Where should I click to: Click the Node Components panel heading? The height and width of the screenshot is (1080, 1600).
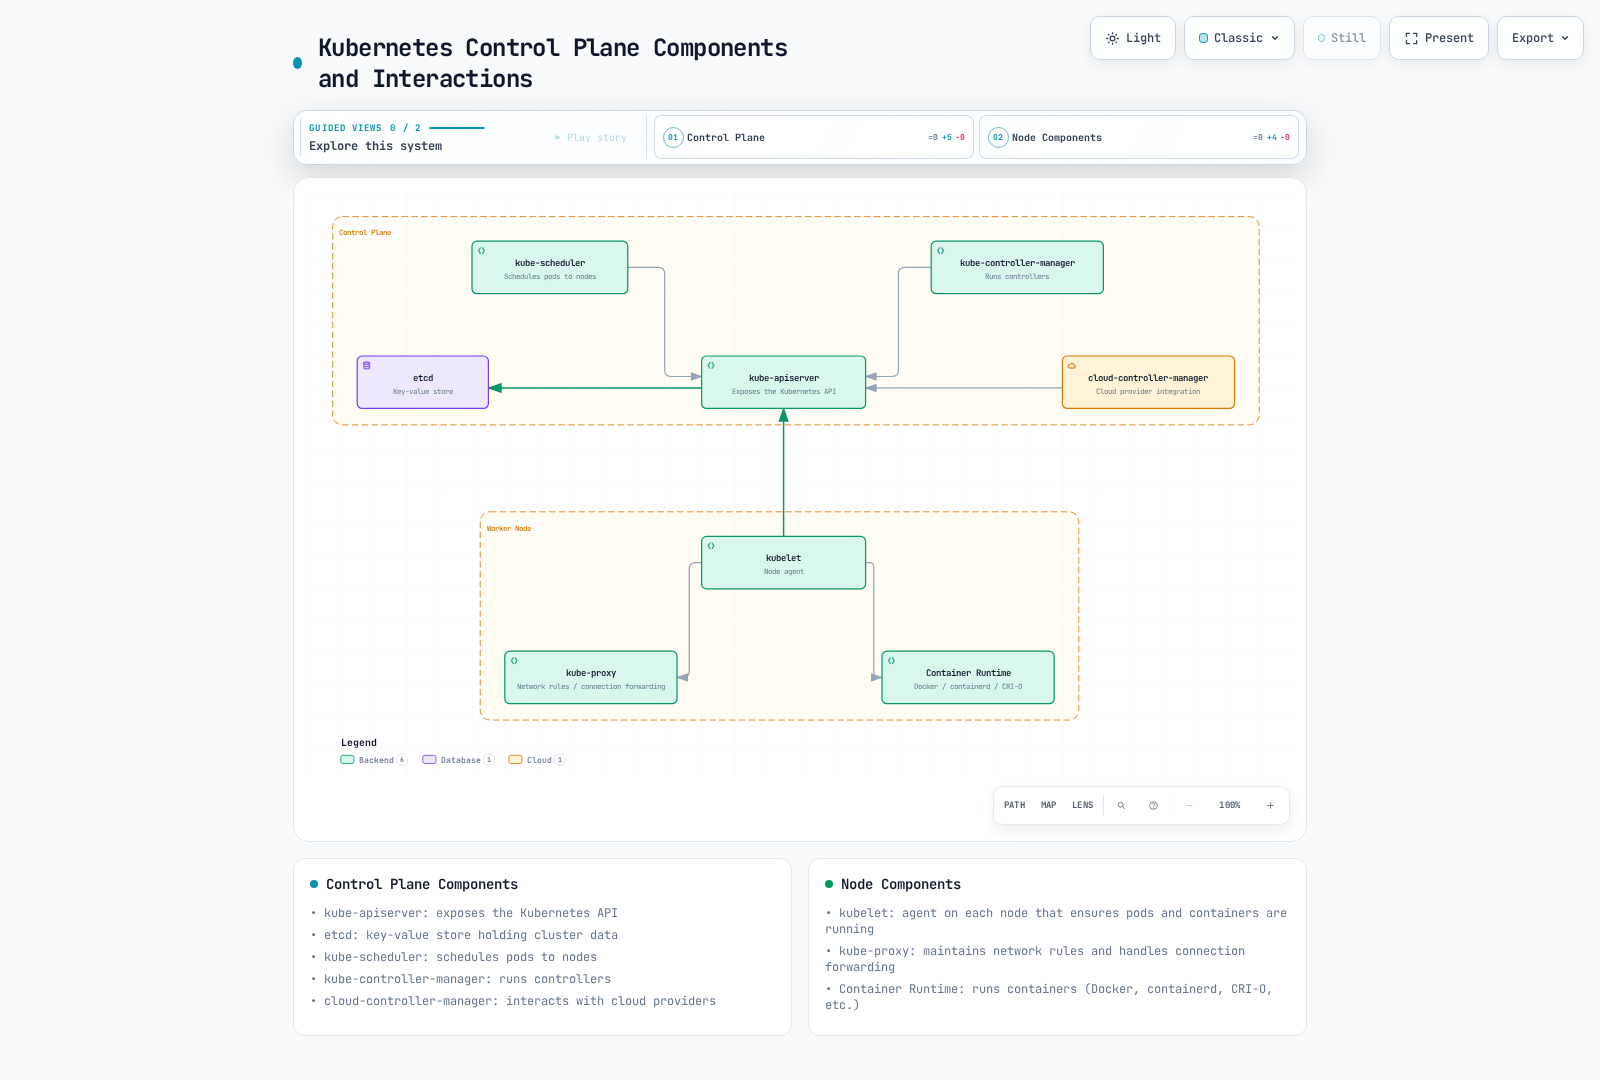(901, 884)
